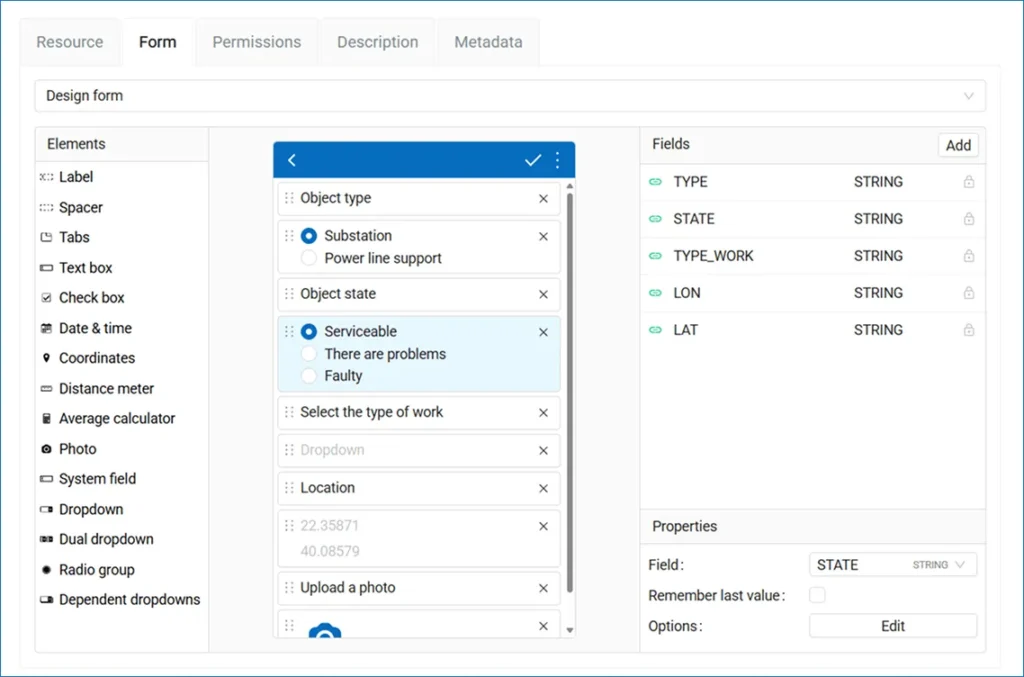Click the link icon next to LON field
This screenshot has height=677, width=1024.
656,293
